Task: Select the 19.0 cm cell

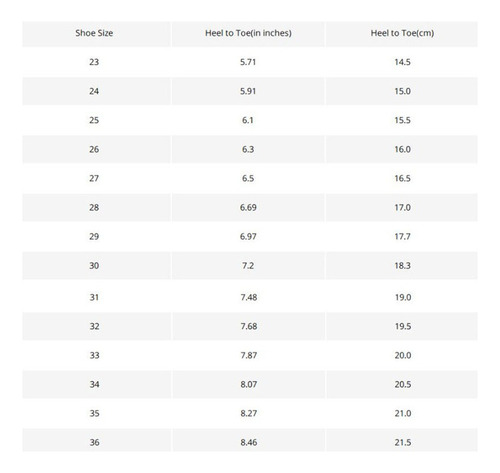Action: (403, 297)
